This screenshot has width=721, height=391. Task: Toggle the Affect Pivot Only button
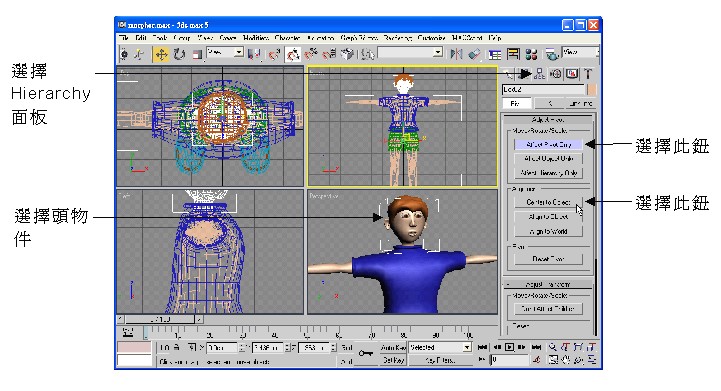548,144
